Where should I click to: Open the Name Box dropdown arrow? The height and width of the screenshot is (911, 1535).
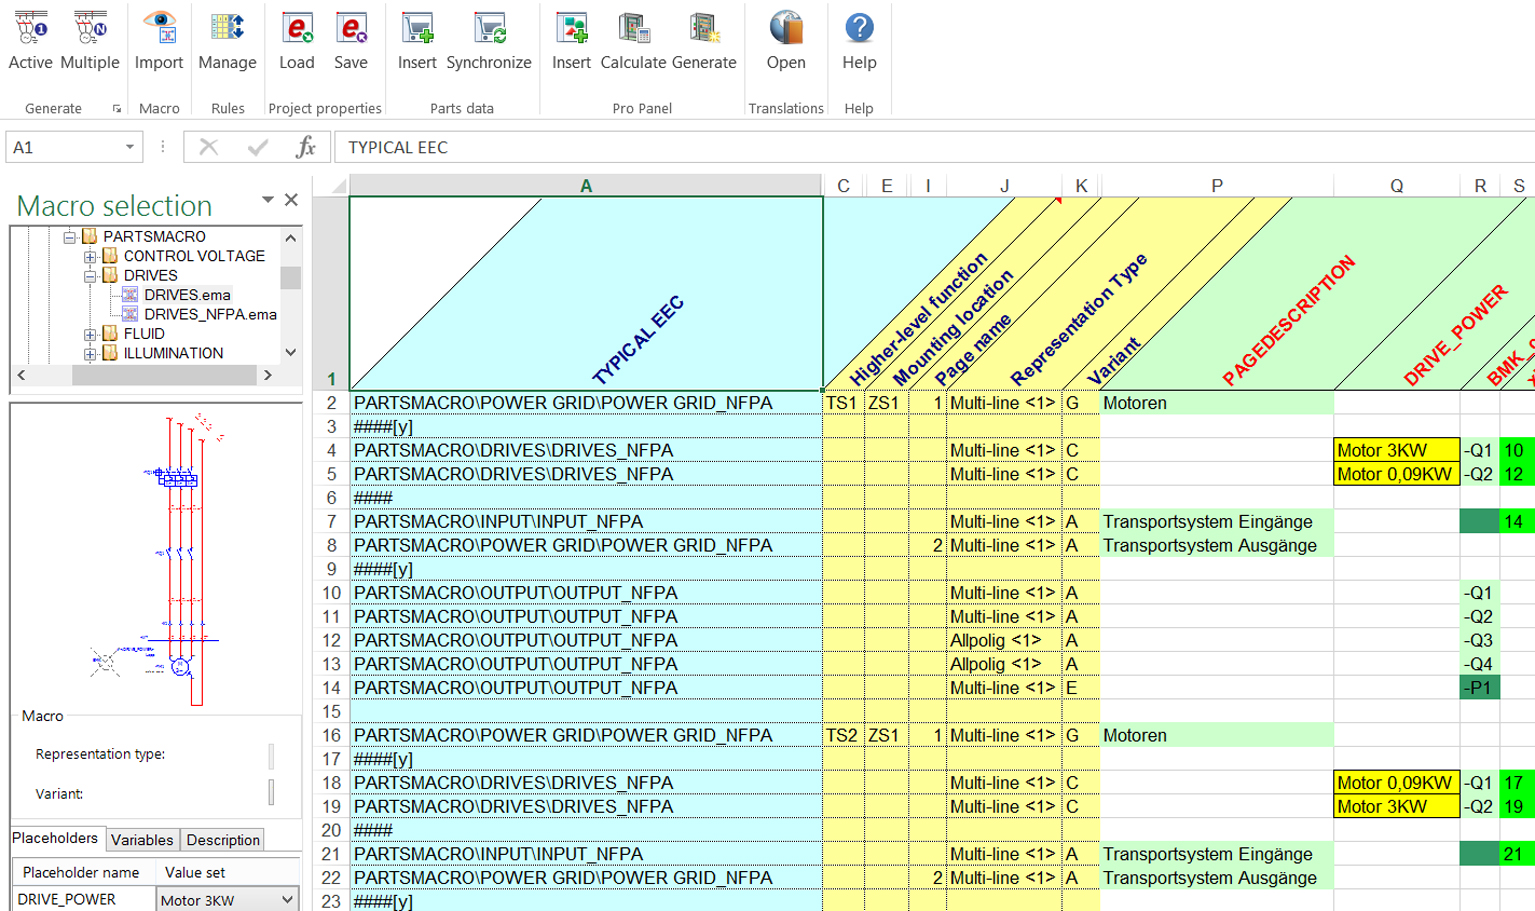tap(130, 147)
